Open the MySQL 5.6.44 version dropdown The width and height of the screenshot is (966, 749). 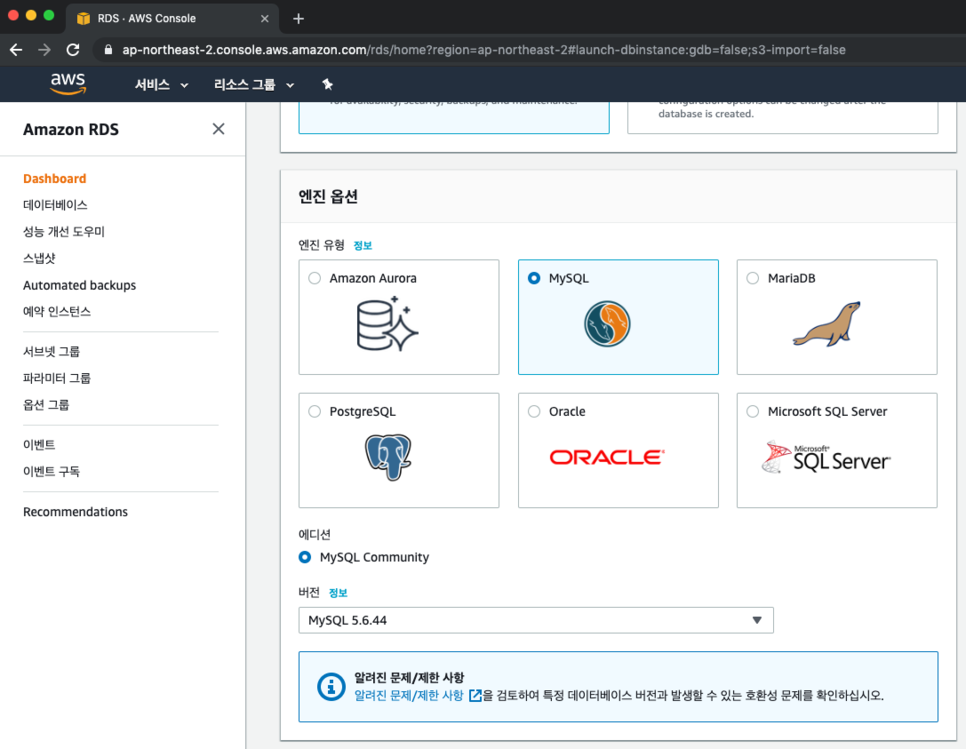536,620
